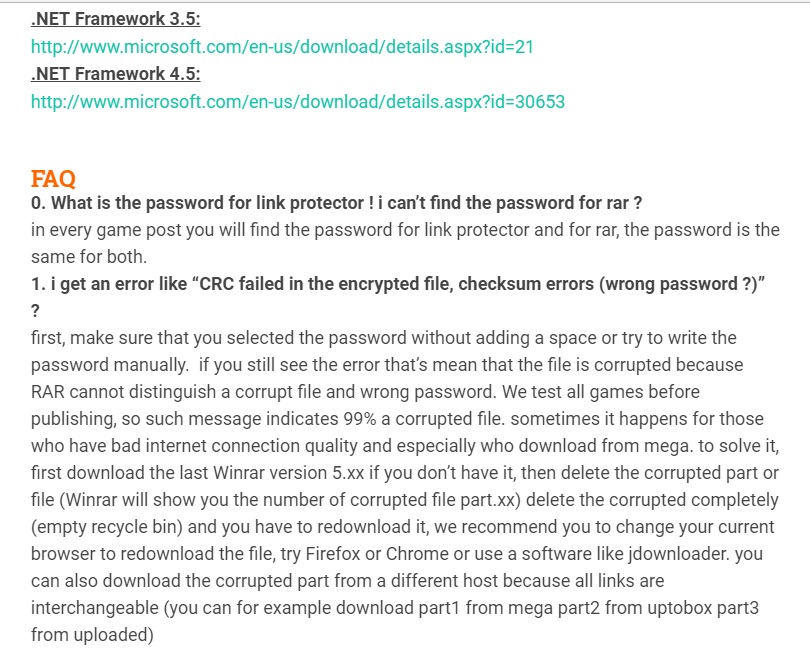The width and height of the screenshot is (810, 651).
Task: Click the line beginning "in every game post"
Action: coord(405,230)
